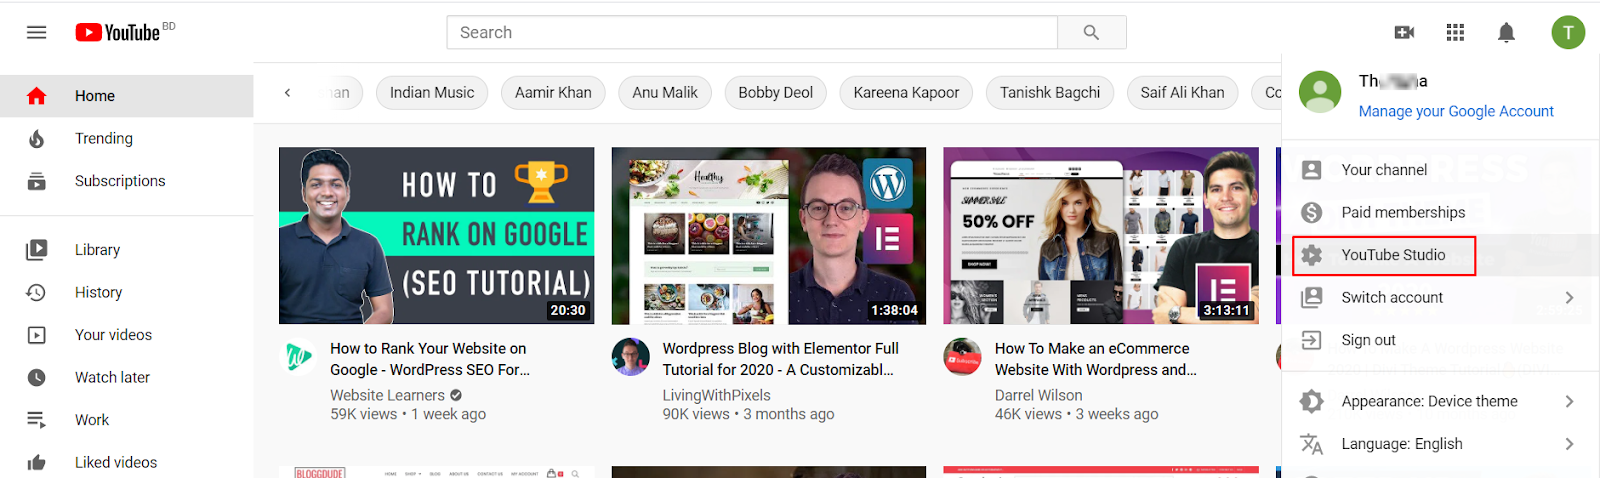Select the Tanishk Bagchi chip

pos(1050,93)
